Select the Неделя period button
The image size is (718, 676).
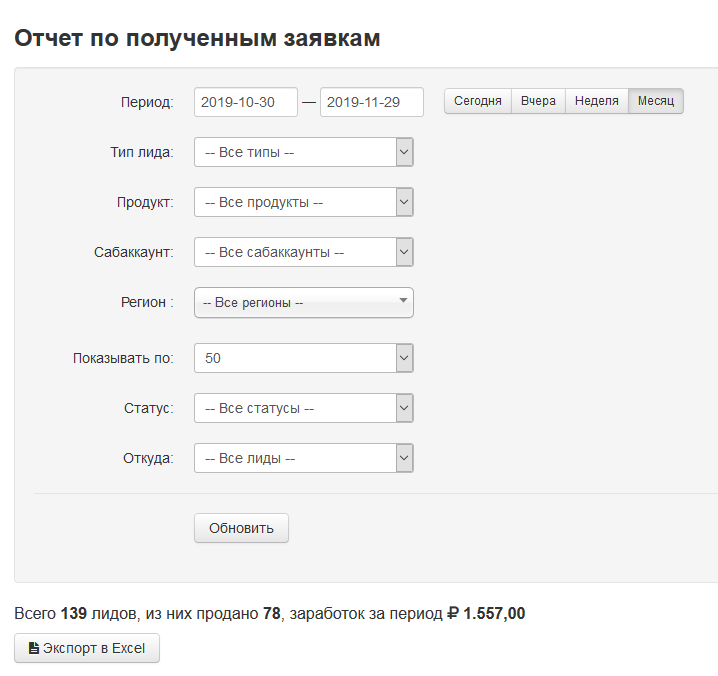[x=597, y=101]
